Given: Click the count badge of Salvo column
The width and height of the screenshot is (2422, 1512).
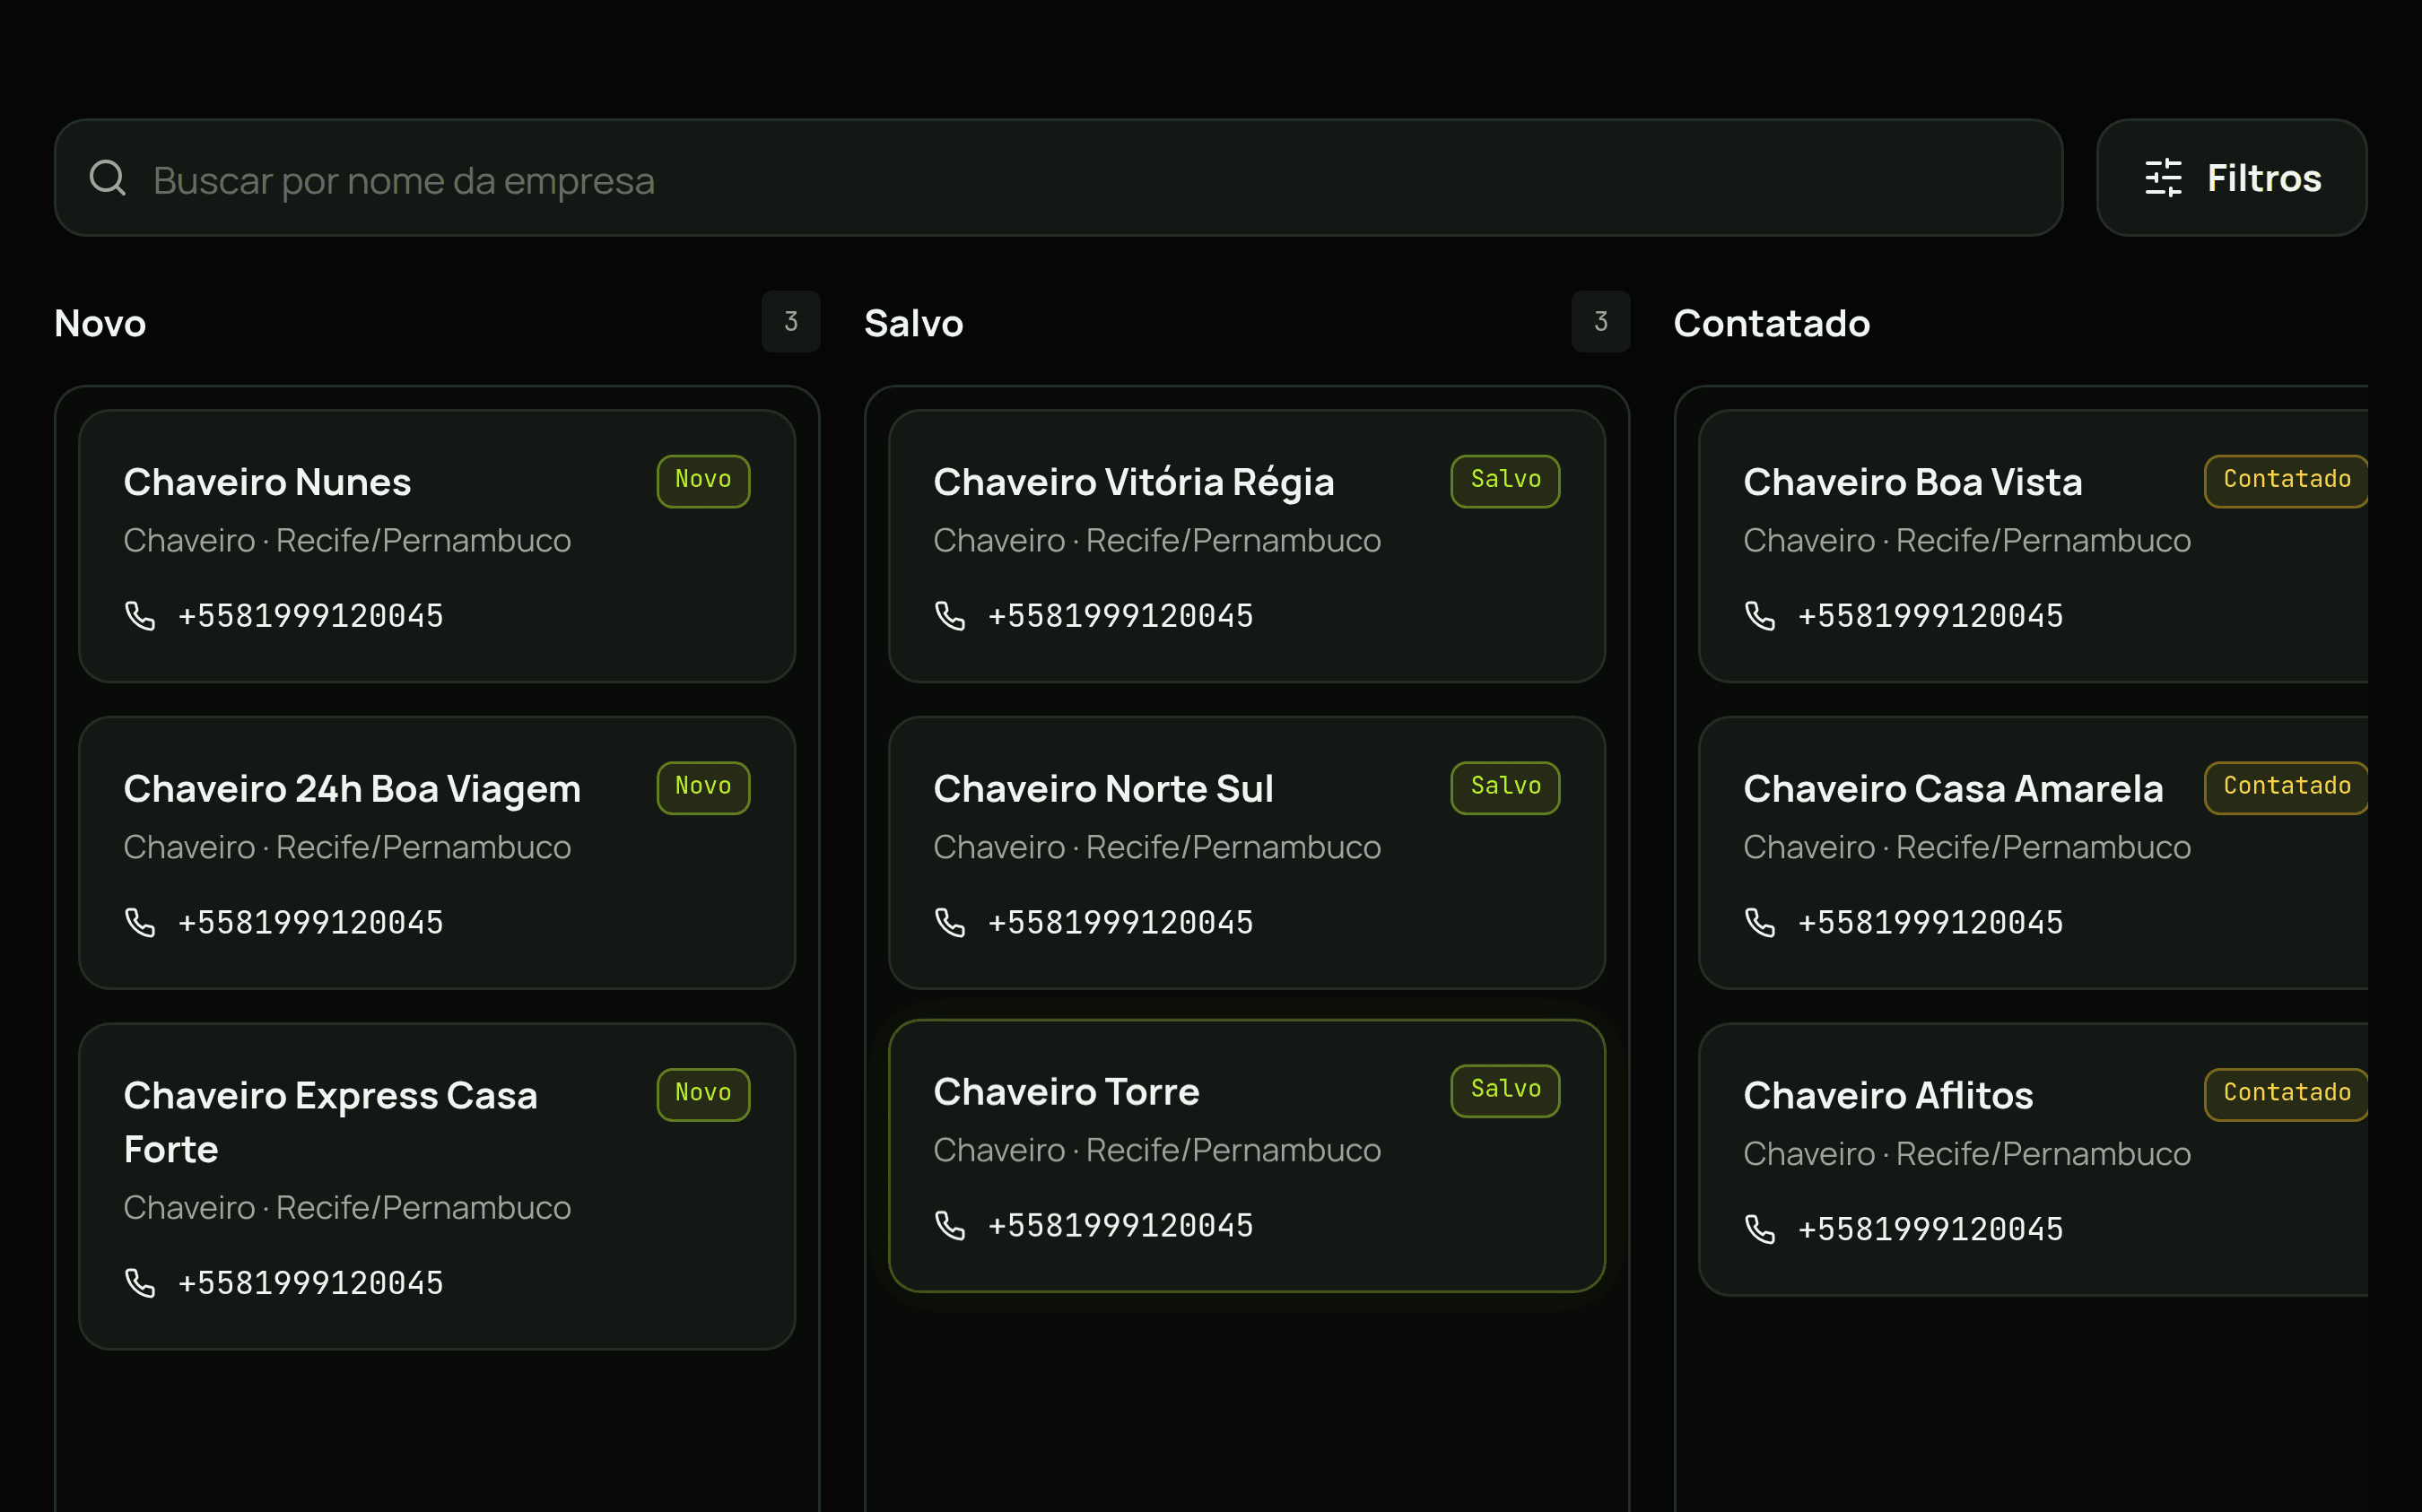Looking at the screenshot, I should pyautogui.click(x=1600, y=322).
